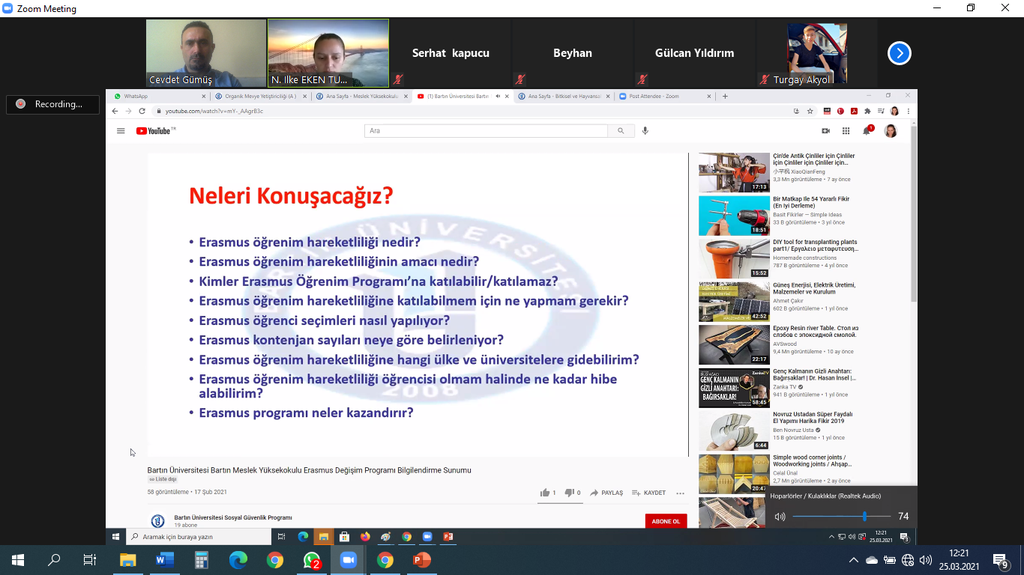Image resolution: width=1024 pixels, height=575 pixels.
Task: Click the Windows Start button
Action: click(x=18, y=560)
